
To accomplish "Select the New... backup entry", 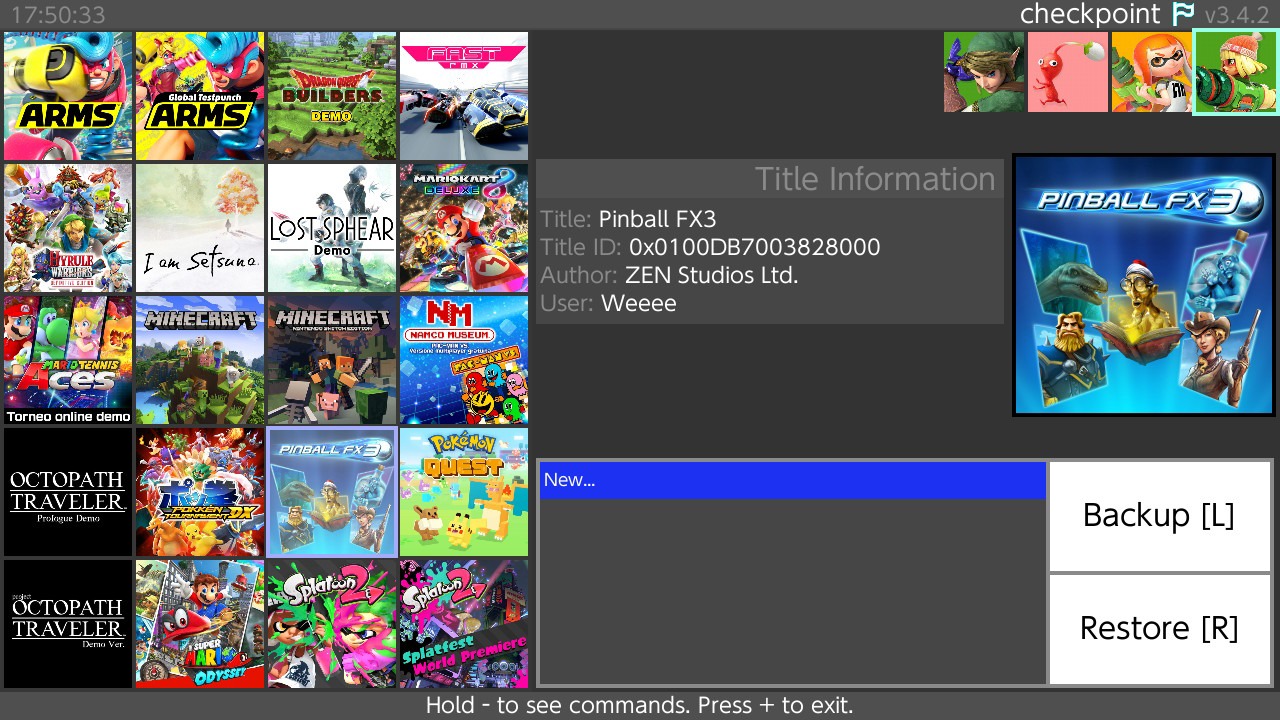I will [x=793, y=480].
